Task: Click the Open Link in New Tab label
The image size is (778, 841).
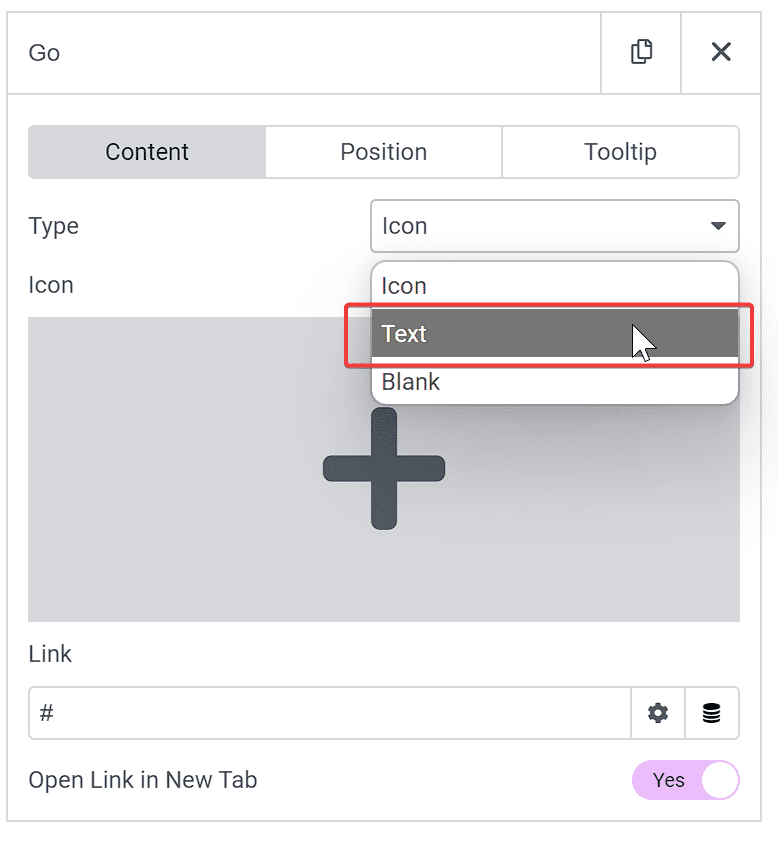Action: pos(143,780)
